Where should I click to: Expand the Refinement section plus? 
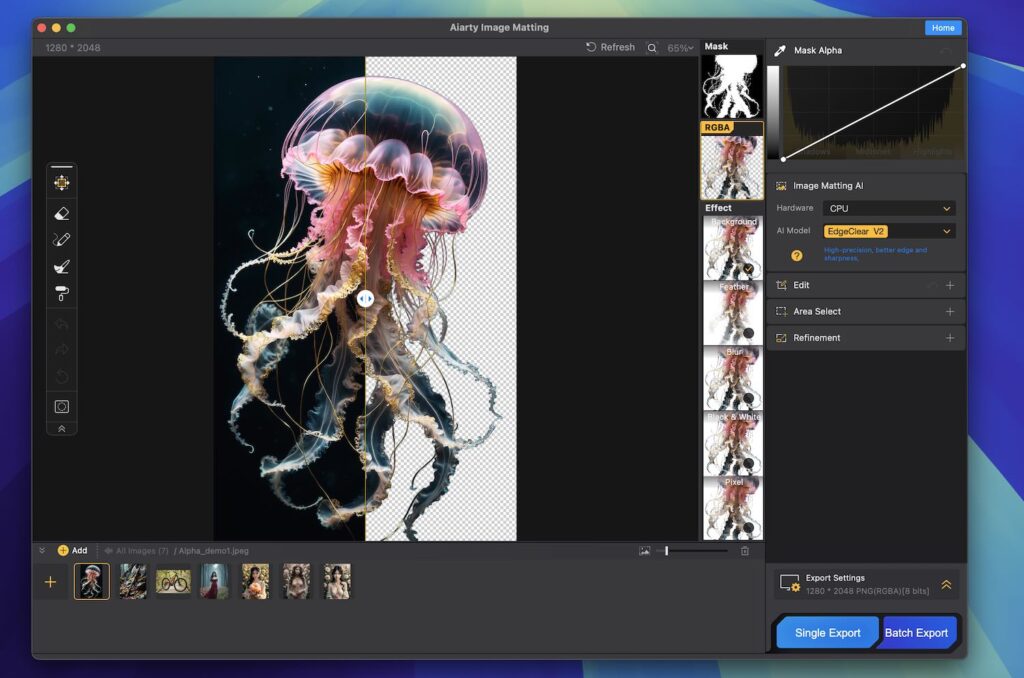950,338
